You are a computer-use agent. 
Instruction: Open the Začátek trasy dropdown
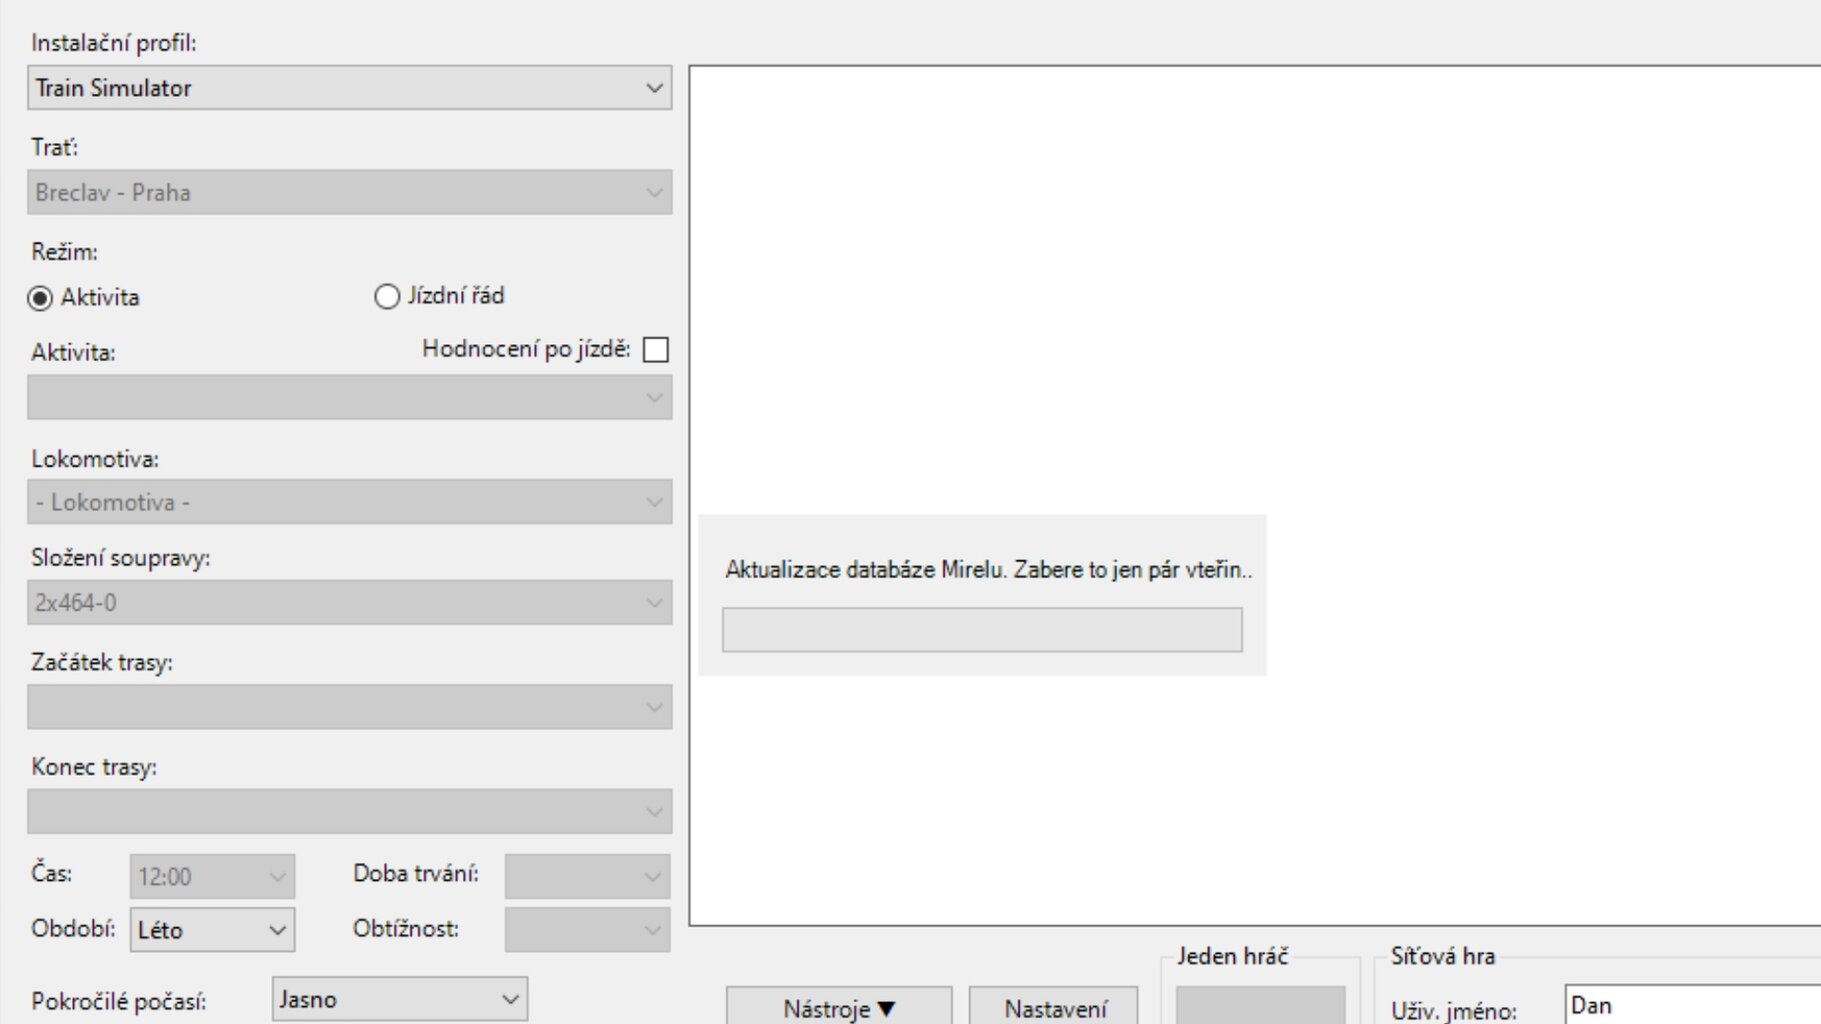pyautogui.click(x=349, y=707)
